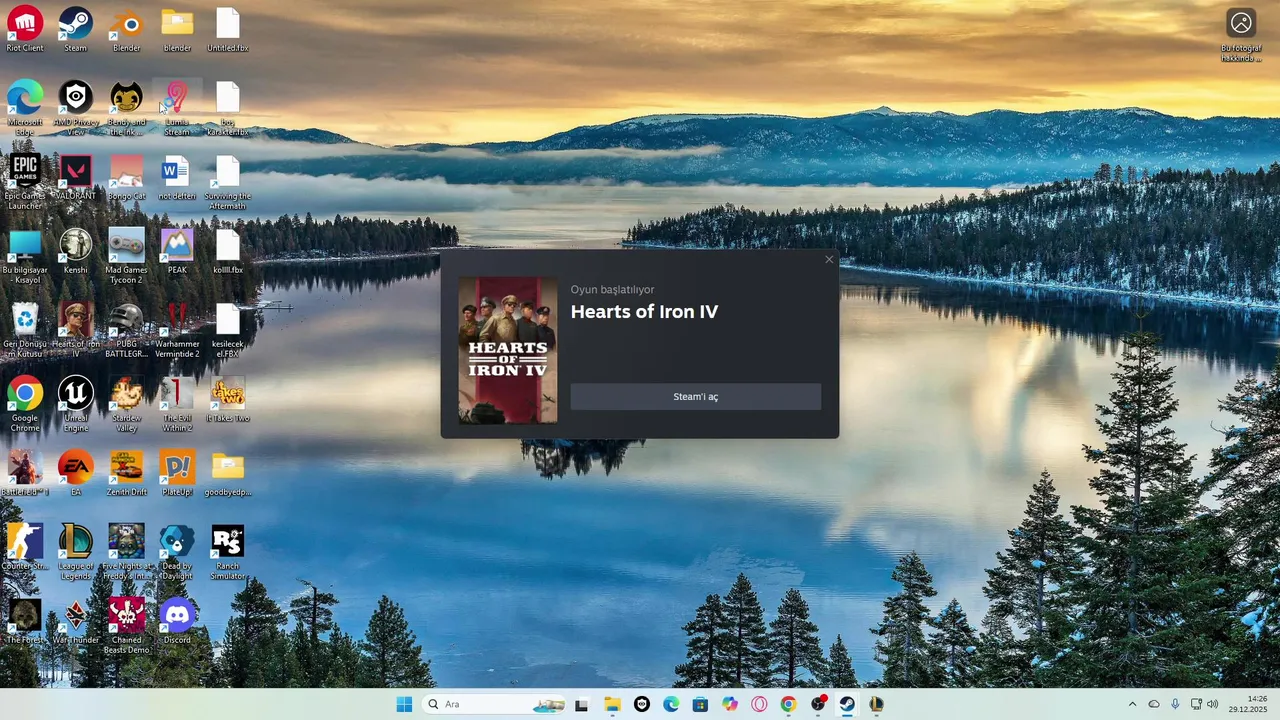Open the Microsoft Edge desktop shortcut
The height and width of the screenshot is (720, 1280).
[25, 108]
